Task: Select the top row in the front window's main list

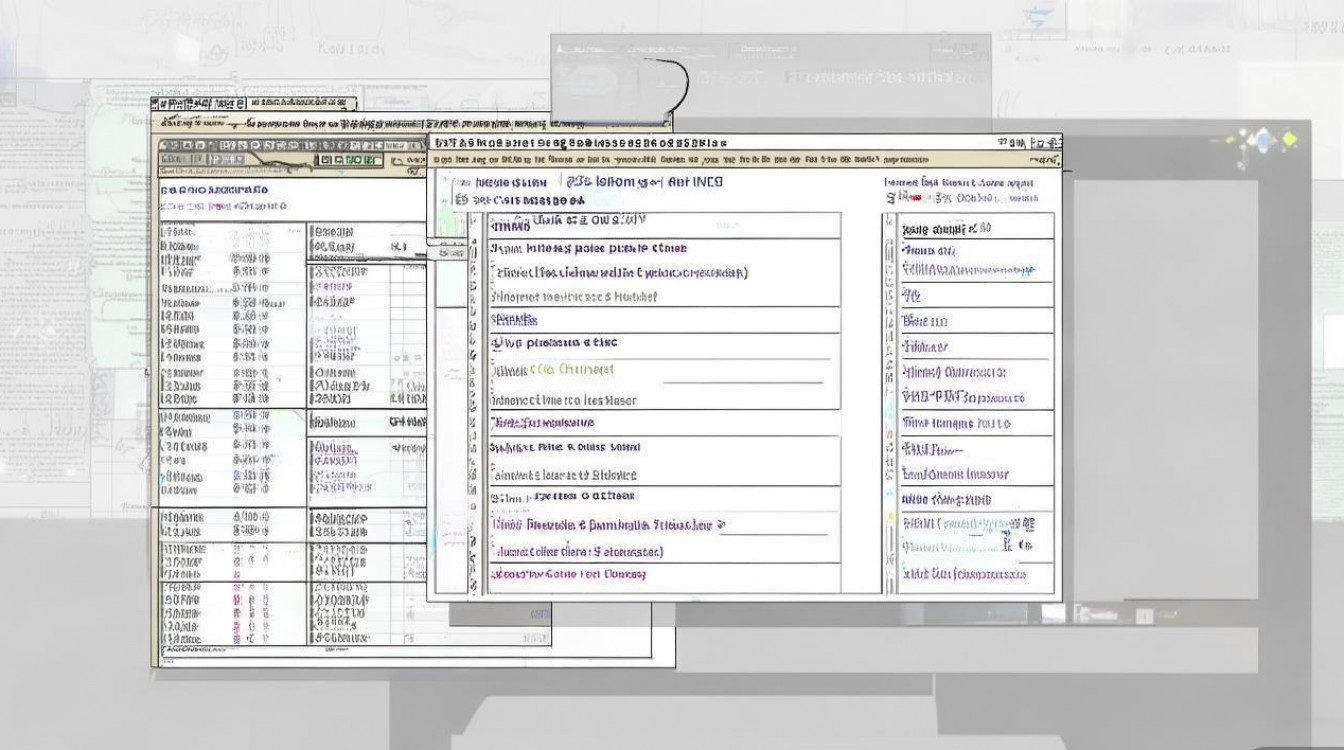Action: (664, 224)
